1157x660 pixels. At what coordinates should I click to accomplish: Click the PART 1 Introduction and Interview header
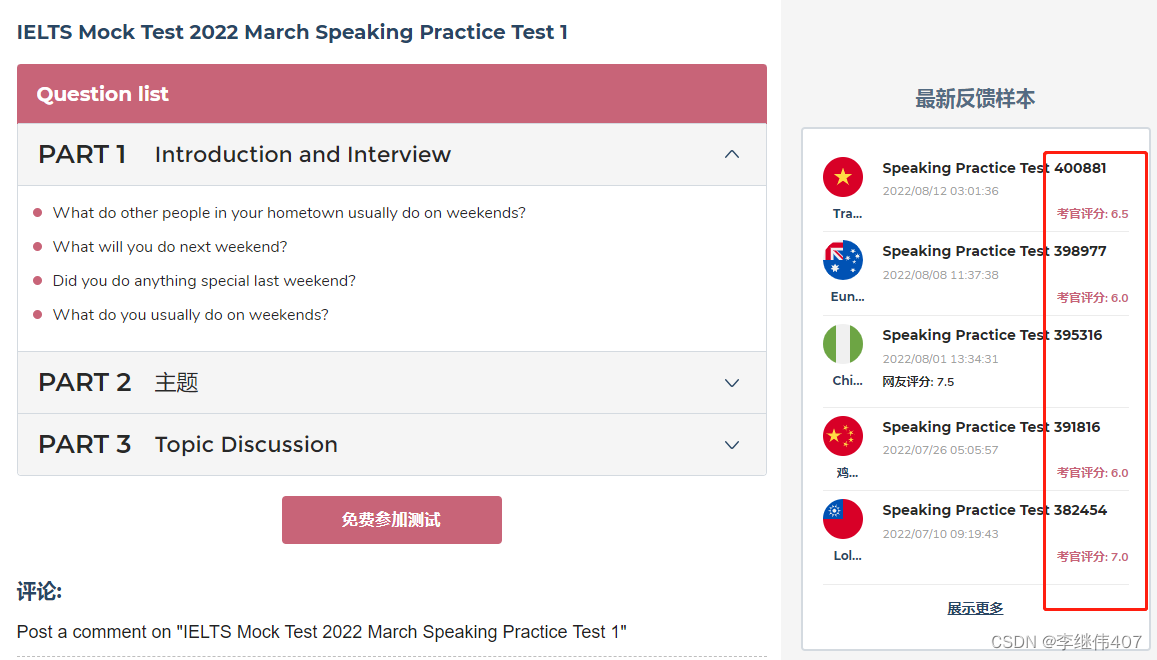[x=392, y=154]
